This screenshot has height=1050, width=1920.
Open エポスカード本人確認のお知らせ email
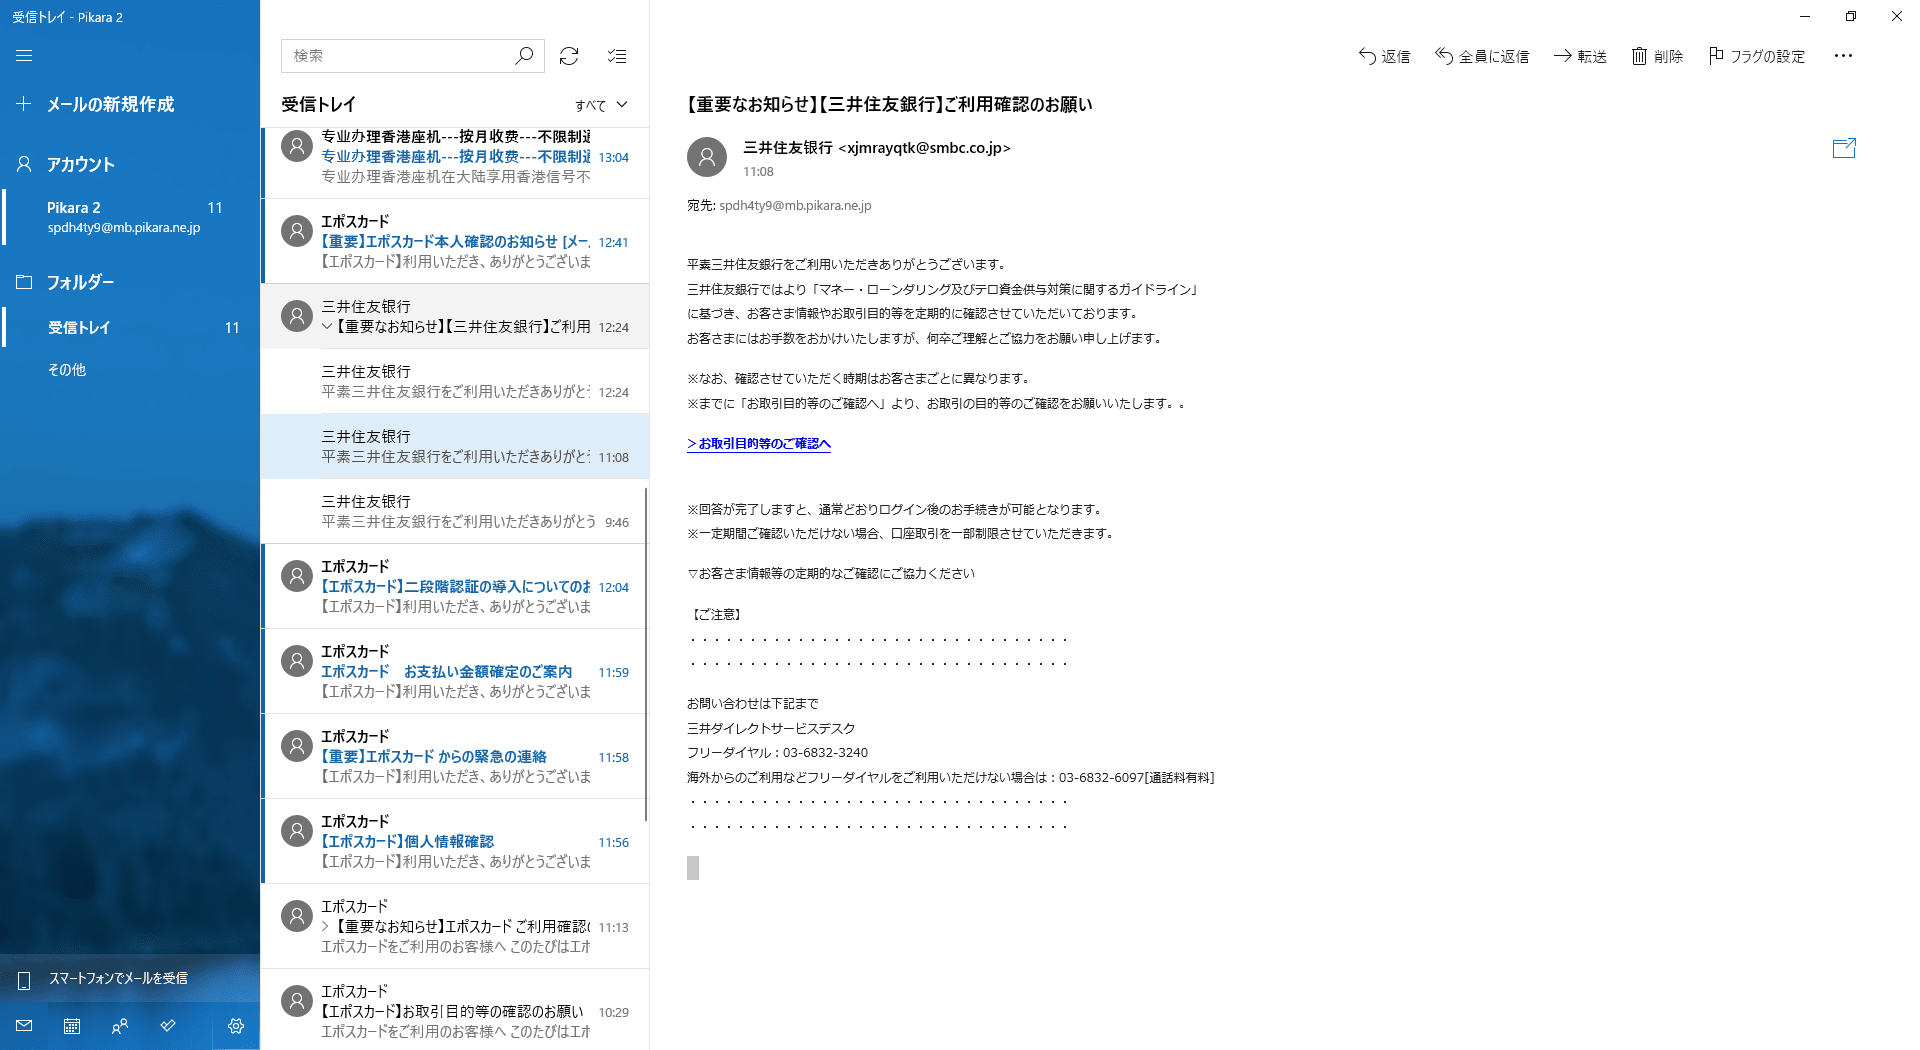pos(455,241)
